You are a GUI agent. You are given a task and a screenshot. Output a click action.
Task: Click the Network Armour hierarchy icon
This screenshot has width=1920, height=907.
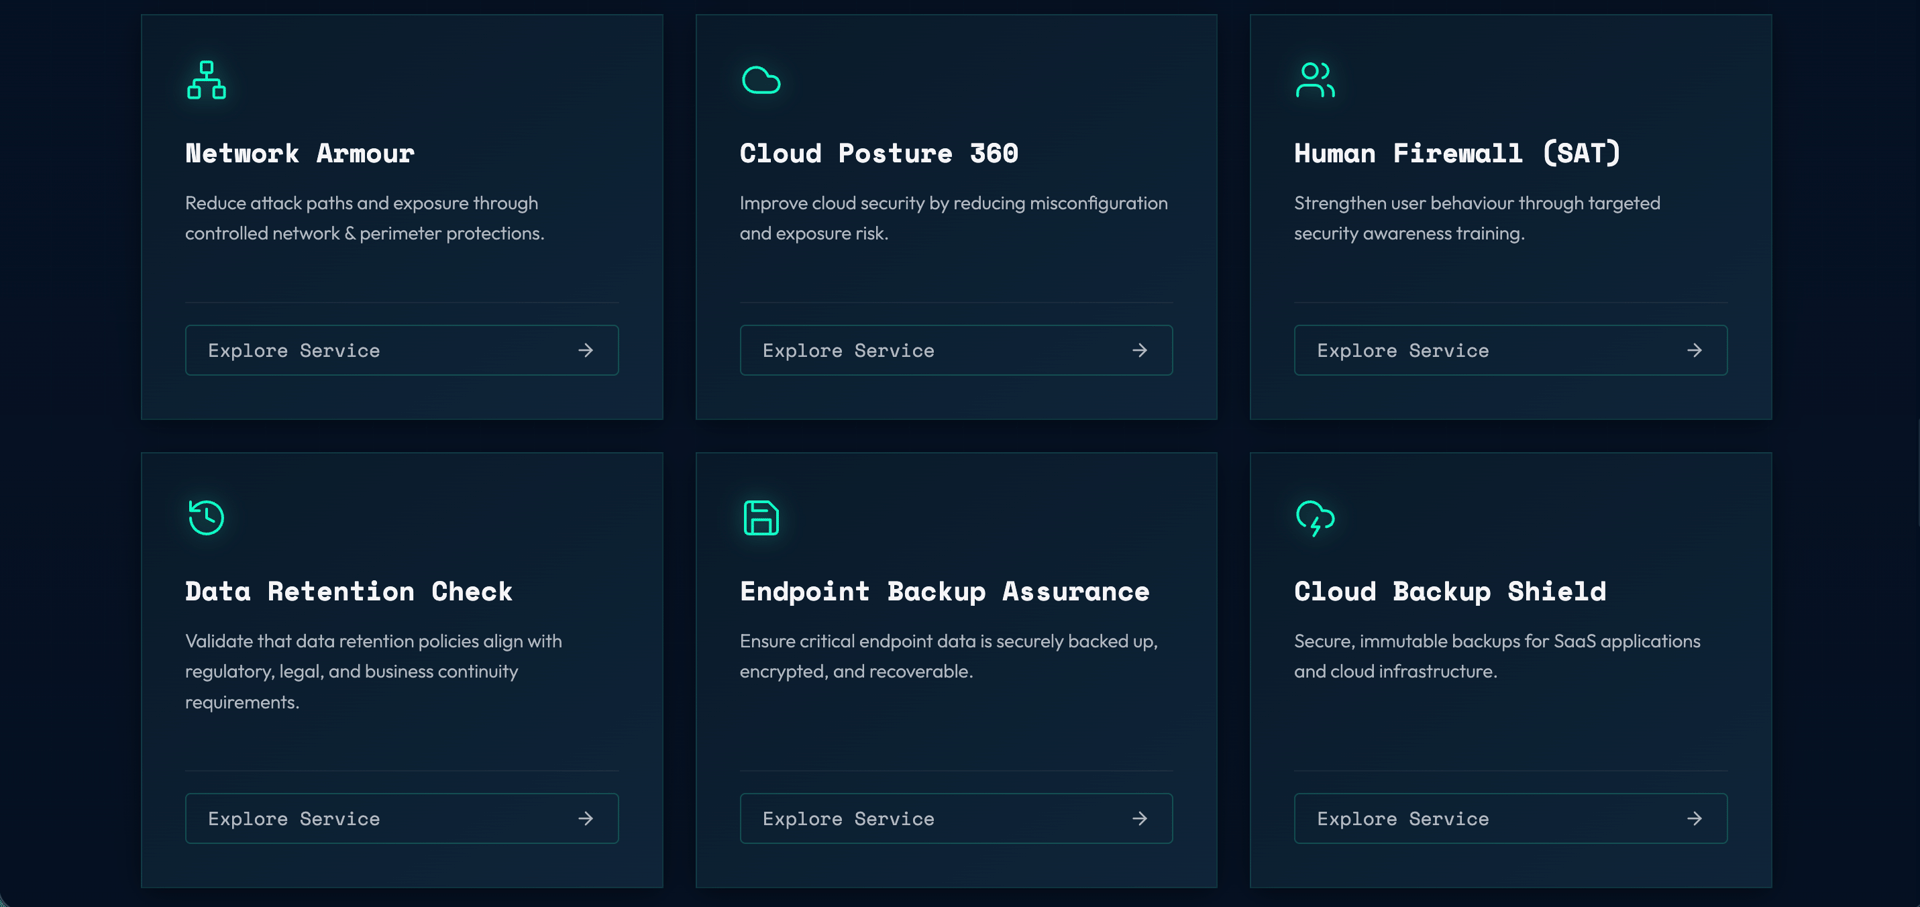pyautogui.click(x=206, y=80)
